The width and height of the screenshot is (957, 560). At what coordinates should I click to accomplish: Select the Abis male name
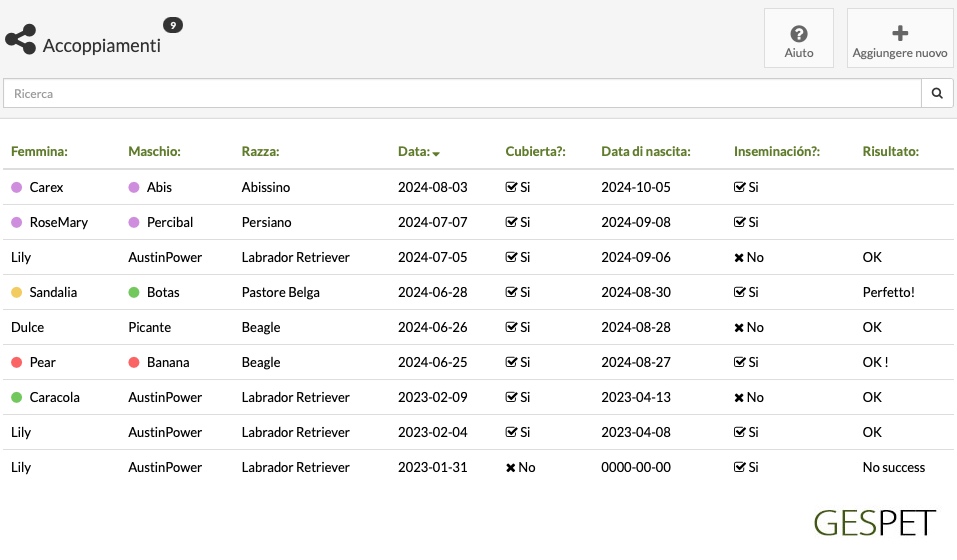click(x=159, y=187)
